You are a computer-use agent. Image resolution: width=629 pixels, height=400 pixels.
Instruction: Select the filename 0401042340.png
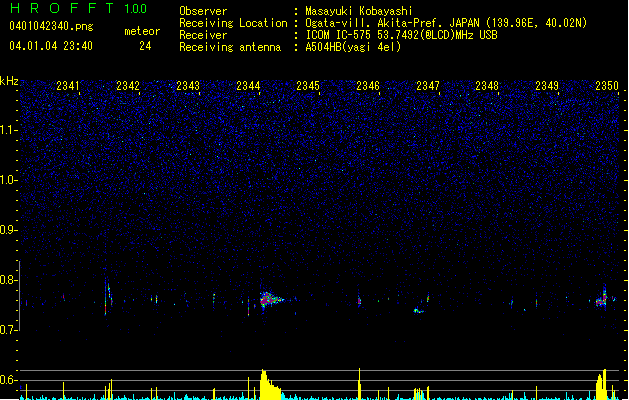pos(51,26)
